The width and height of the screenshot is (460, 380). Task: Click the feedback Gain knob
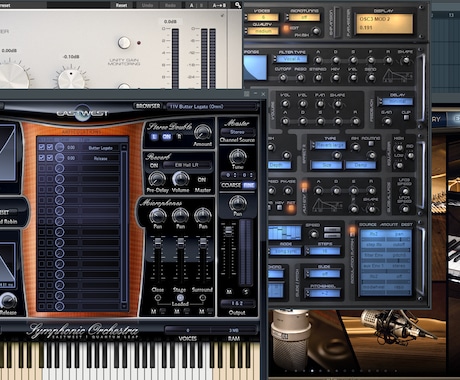387,121
